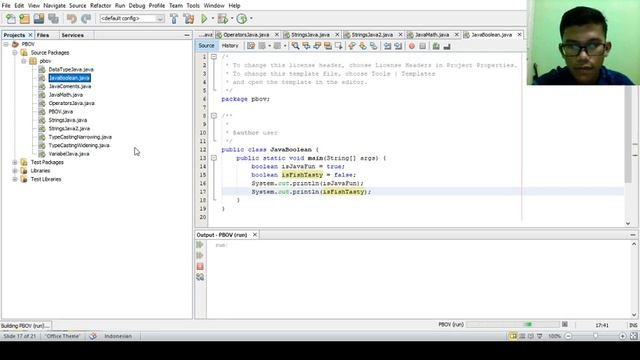
Task: Open the Tools menu
Action: (193, 6)
